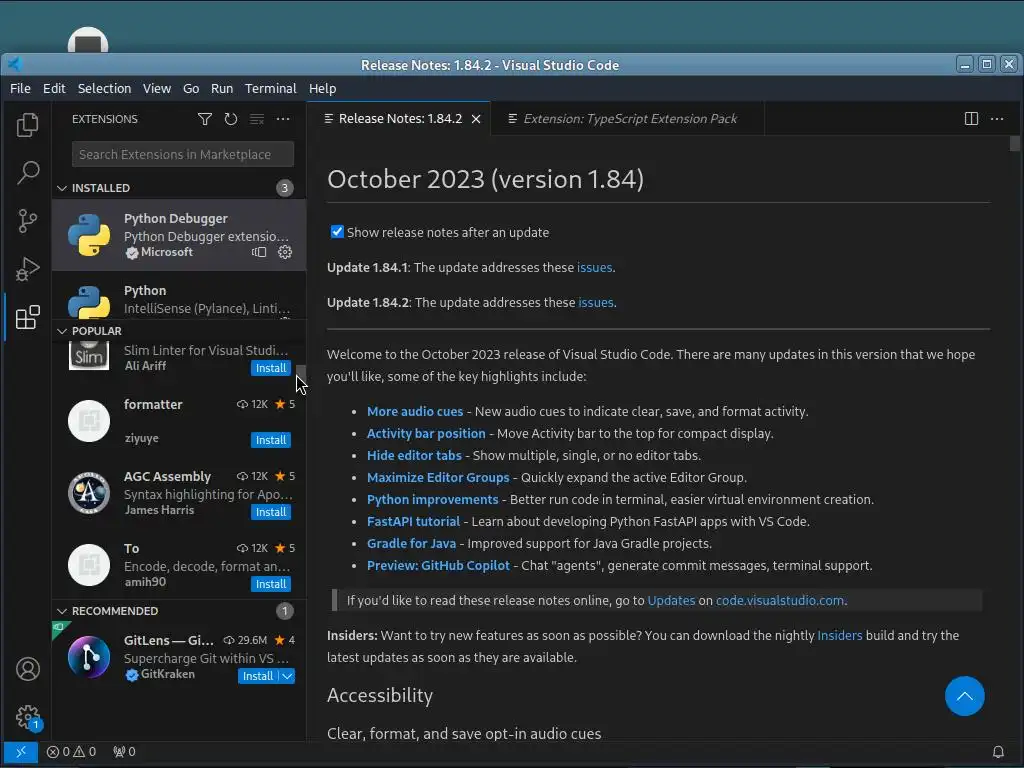Collapse the INSTALLED section

point(61,188)
